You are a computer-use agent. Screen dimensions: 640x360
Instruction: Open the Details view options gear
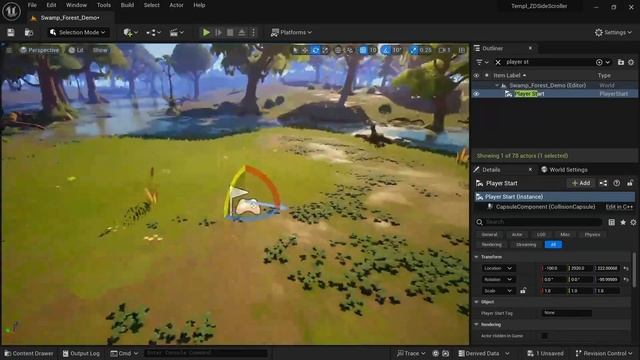(x=633, y=222)
